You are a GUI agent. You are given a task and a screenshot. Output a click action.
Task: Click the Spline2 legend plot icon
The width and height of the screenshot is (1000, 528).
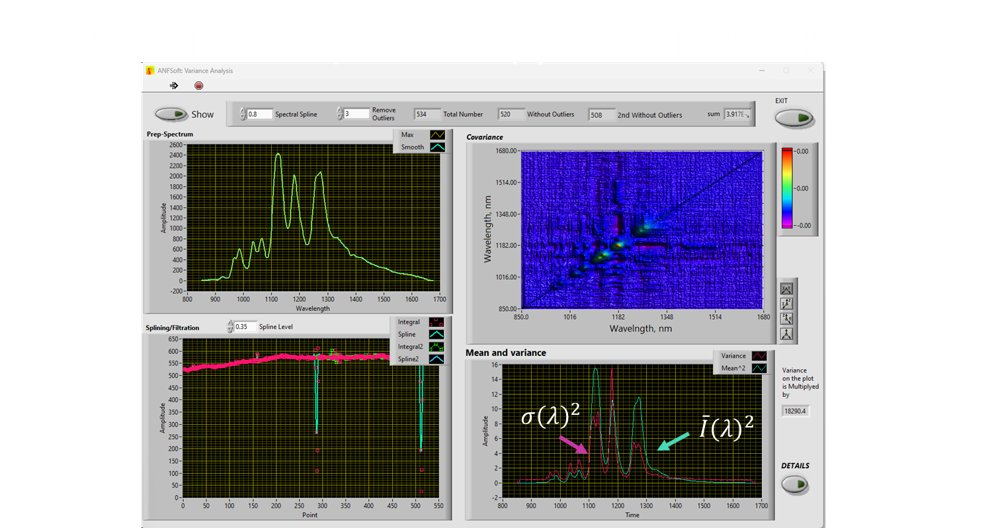point(436,359)
